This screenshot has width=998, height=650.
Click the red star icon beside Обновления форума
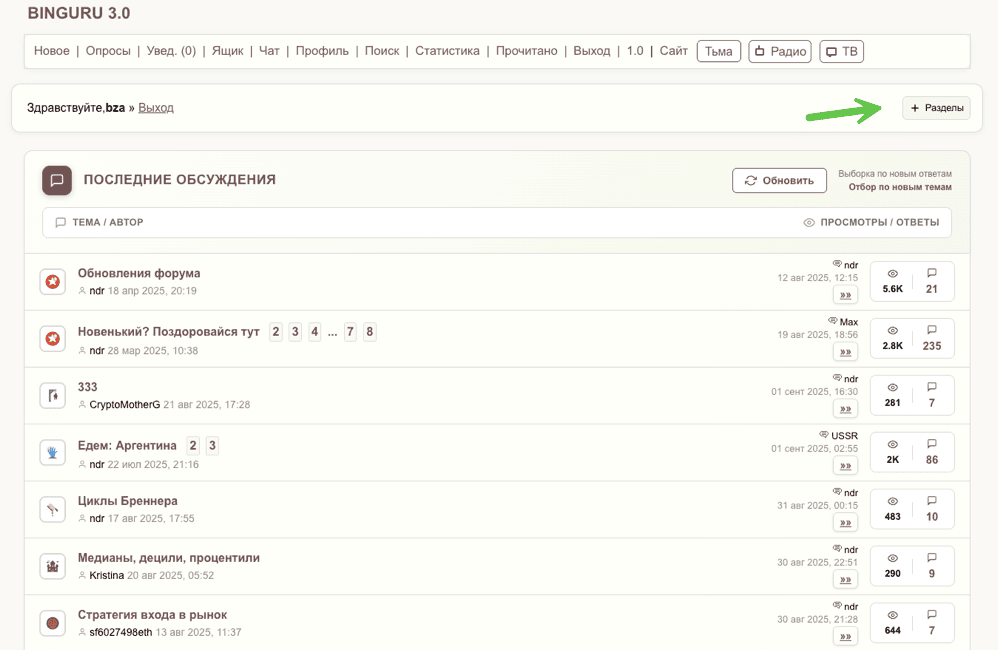click(53, 282)
